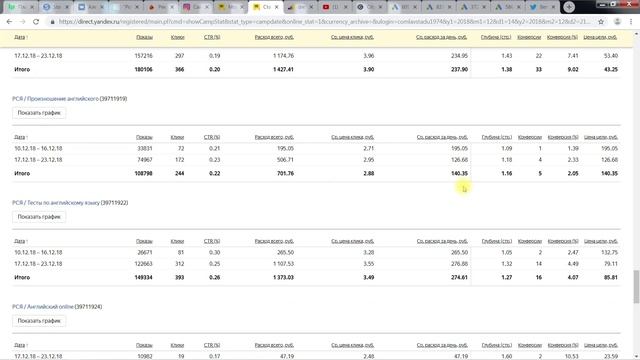Sort Тесты по английскому table by Конверсии
Screen dimensions: 640x360
pyautogui.click(x=530, y=241)
